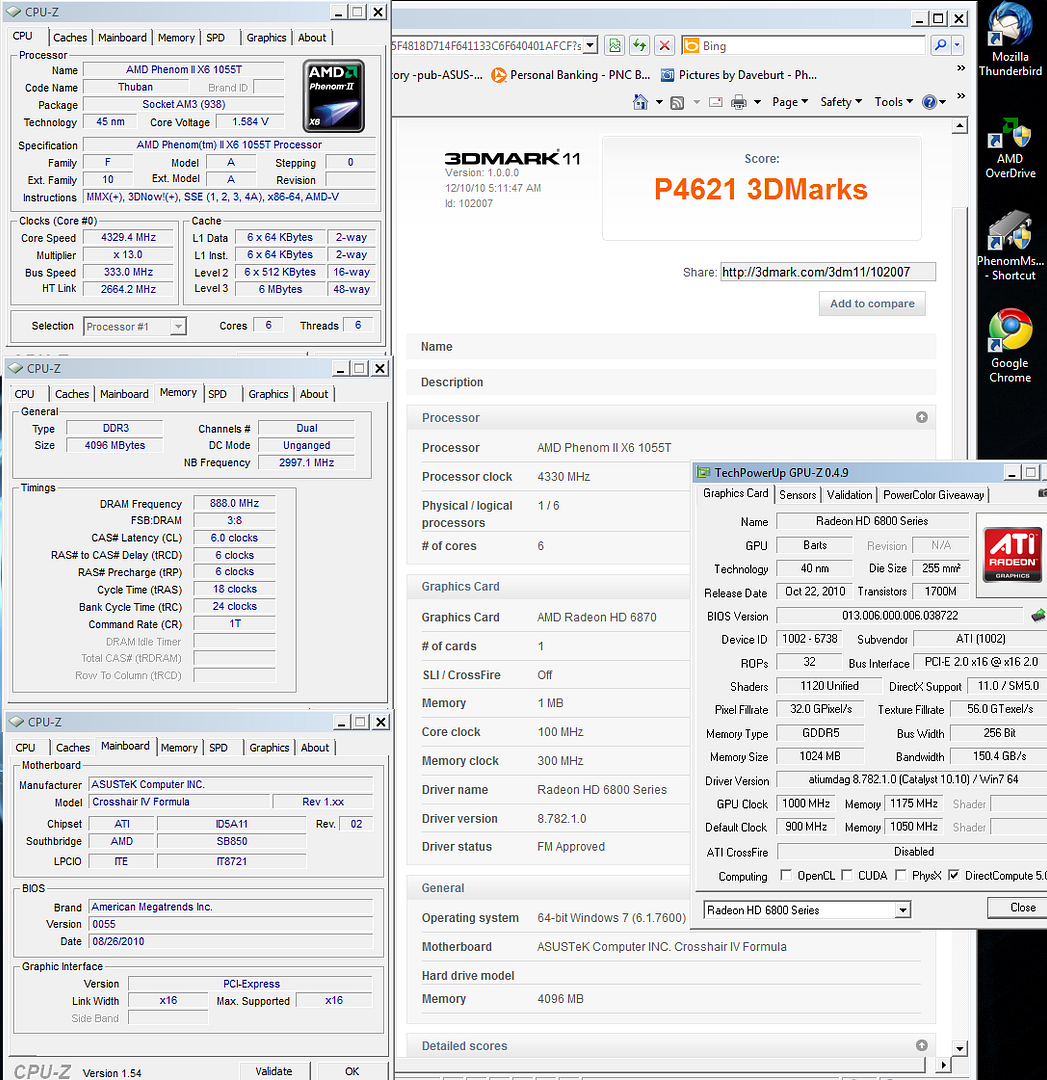Click the AMD Radeon HD 6870 graphics card value
This screenshot has height=1080, width=1047.
click(597, 617)
